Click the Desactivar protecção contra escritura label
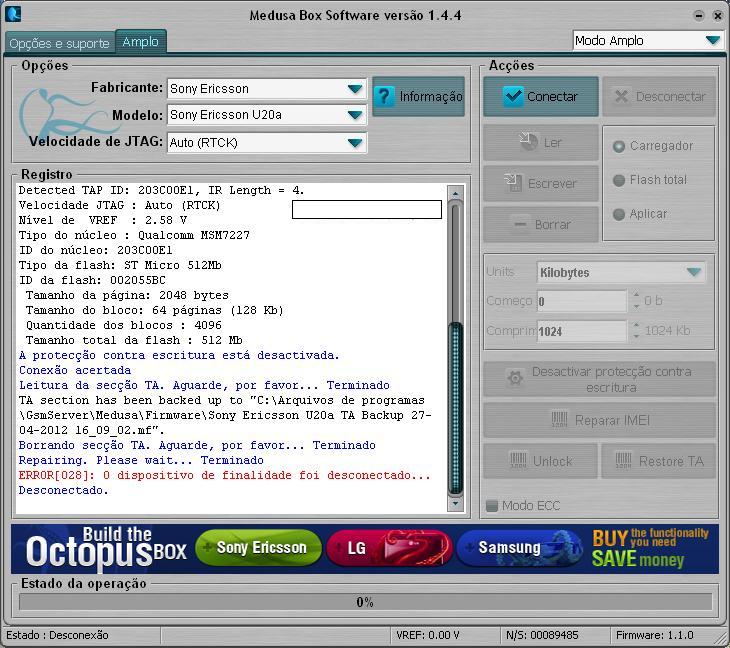 611,379
